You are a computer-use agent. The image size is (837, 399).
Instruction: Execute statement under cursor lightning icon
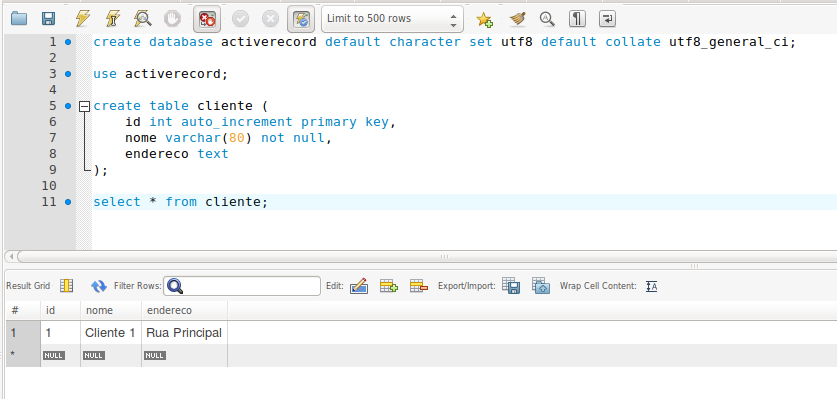click(113, 19)
